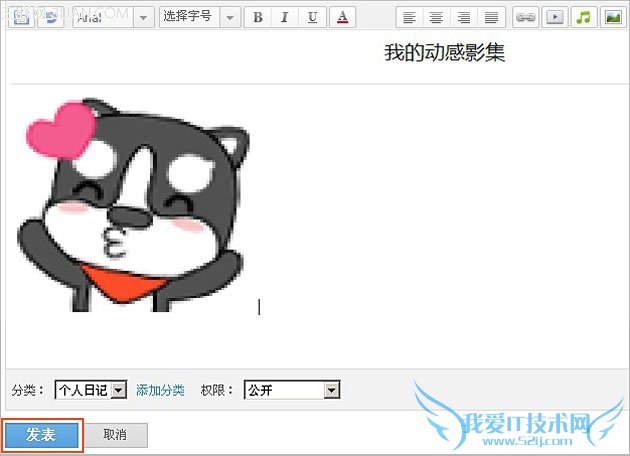Screen dimensions: 630x456
Task: Insert an image into the post
Action: tap(612, 17)
